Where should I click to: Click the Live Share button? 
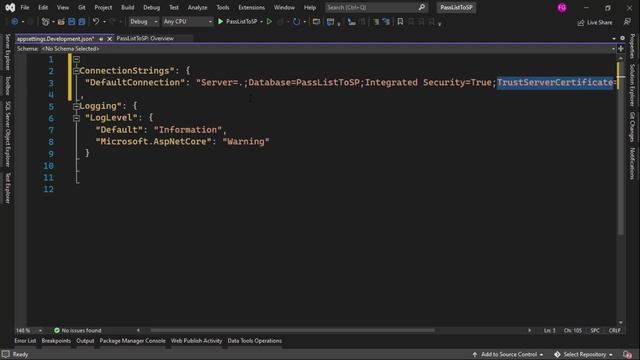point(595,22)
